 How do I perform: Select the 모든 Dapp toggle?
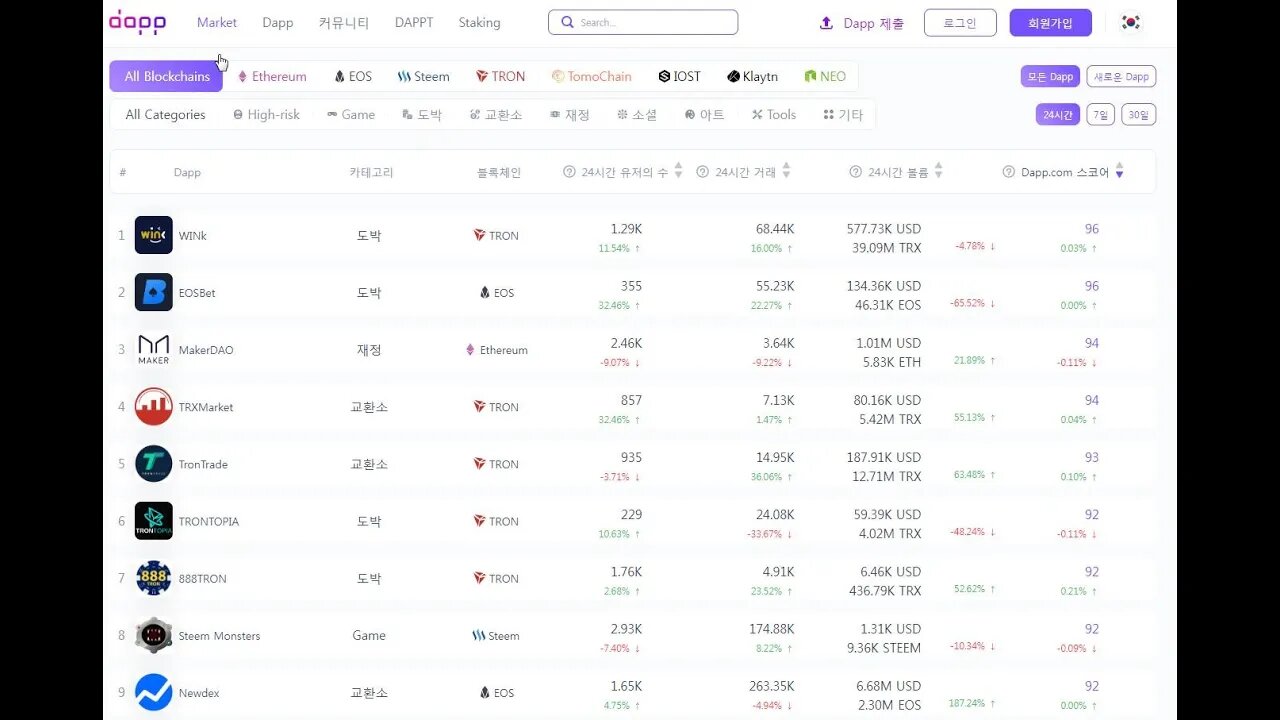click(1050, 76)
